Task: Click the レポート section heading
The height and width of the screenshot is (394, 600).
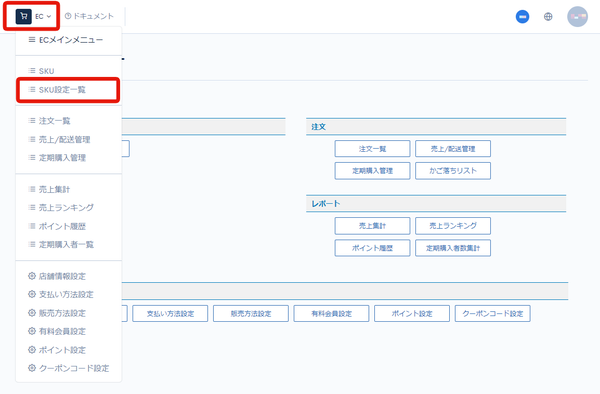Action: pos(326,204)
